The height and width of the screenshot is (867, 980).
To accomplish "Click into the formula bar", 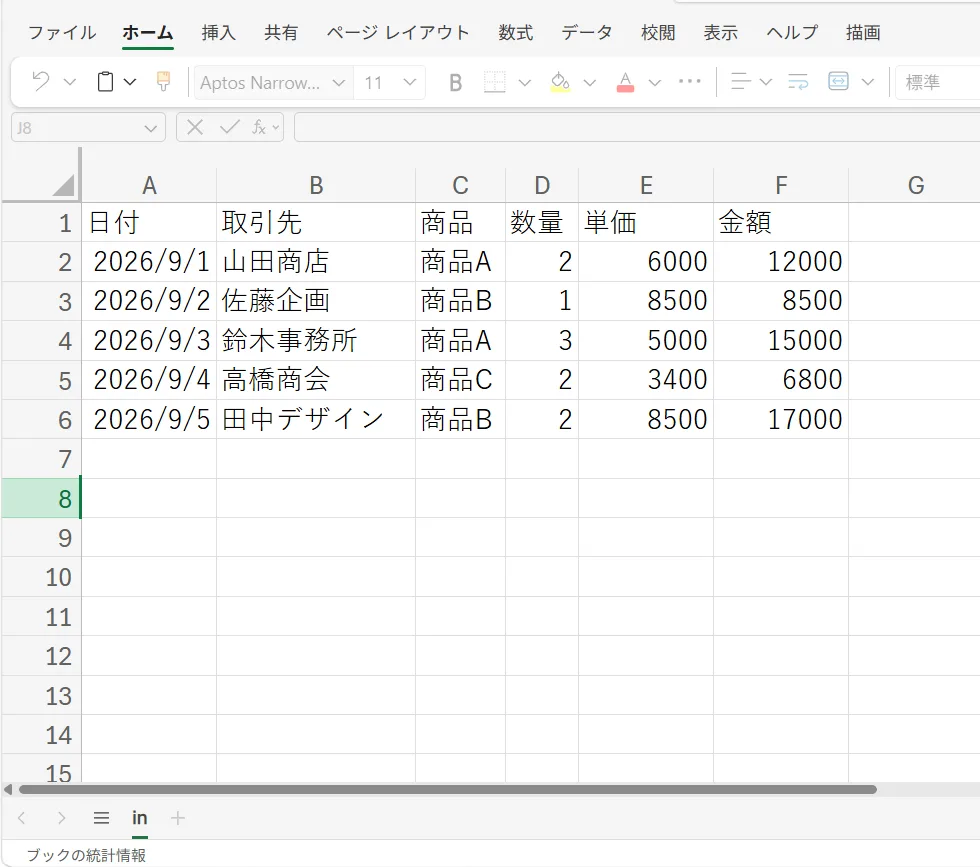I will tap(637, 128).
